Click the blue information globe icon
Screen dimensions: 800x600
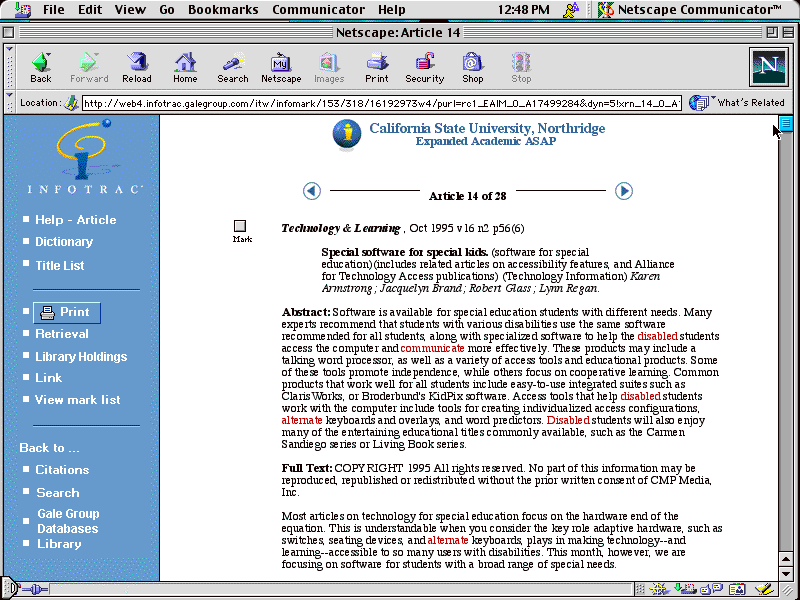[x=347, y=135]
